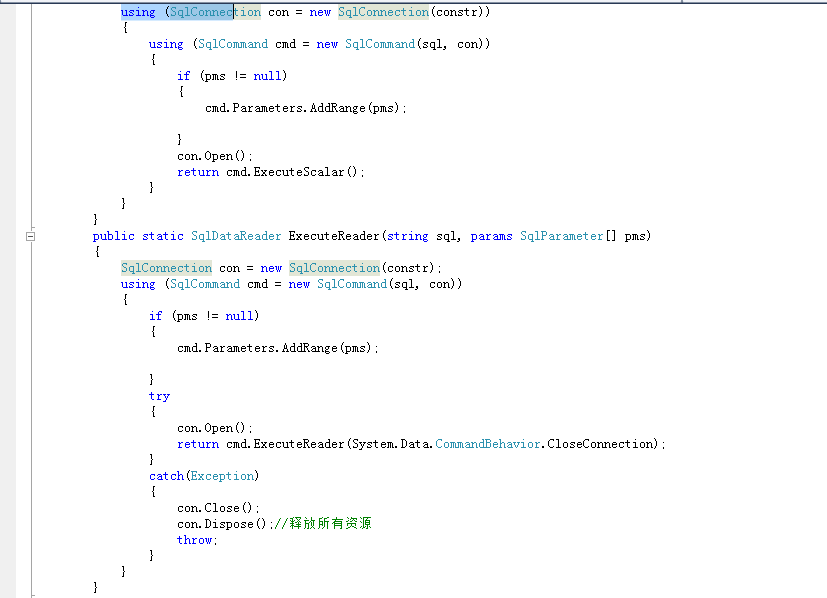Click 'SqlConnection' type in the first using statement

215,12
